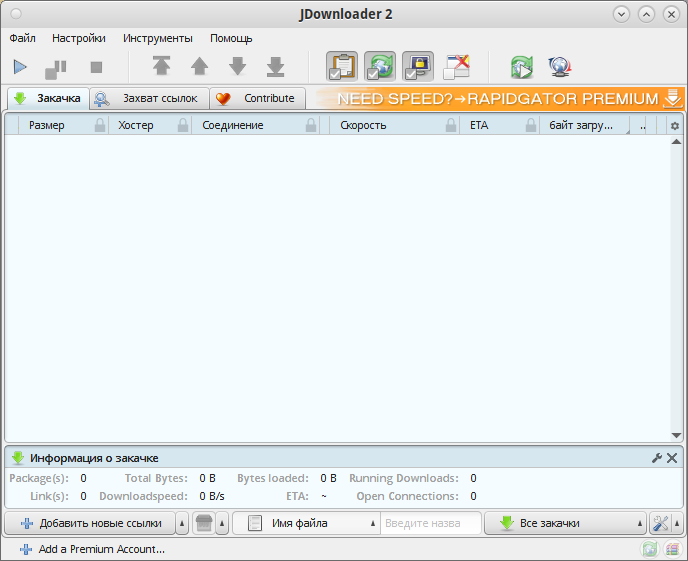Expand arrow next to Добавить новые ссылки
The width and height of the screenshot is (688, 561).
182,523
